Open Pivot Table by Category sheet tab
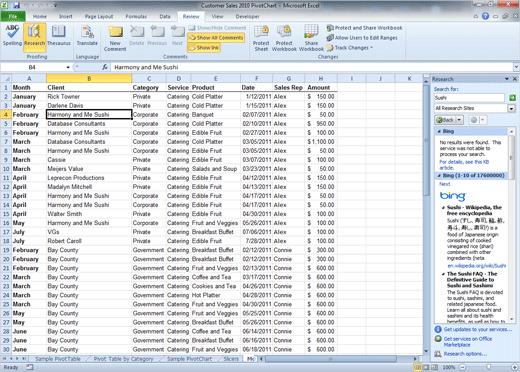 [x=123, y=359]
